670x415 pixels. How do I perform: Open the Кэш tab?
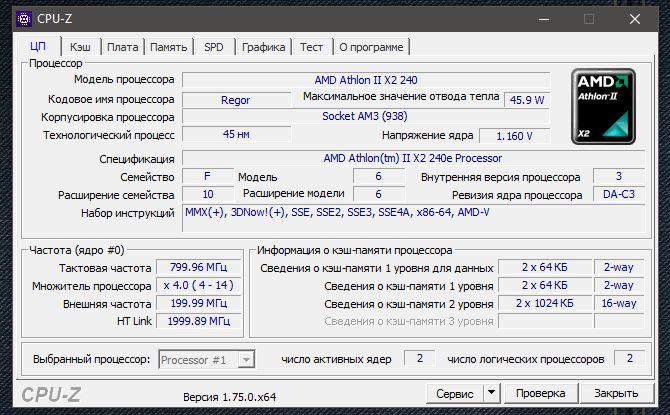[80, 47]
